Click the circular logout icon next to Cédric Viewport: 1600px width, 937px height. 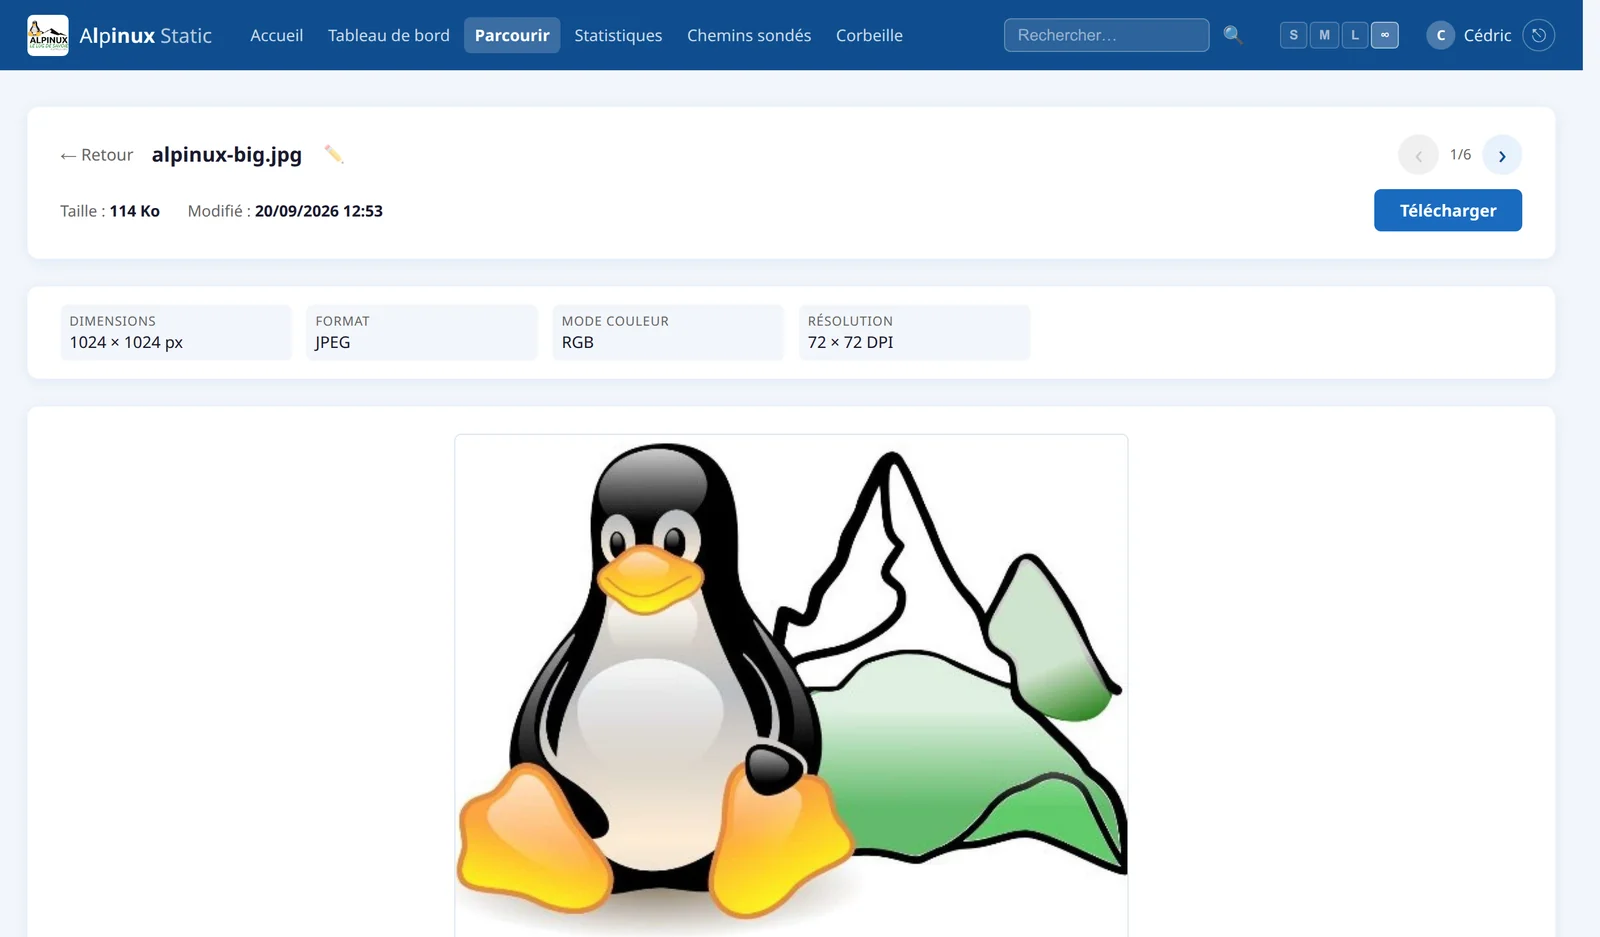(1538, 35)
